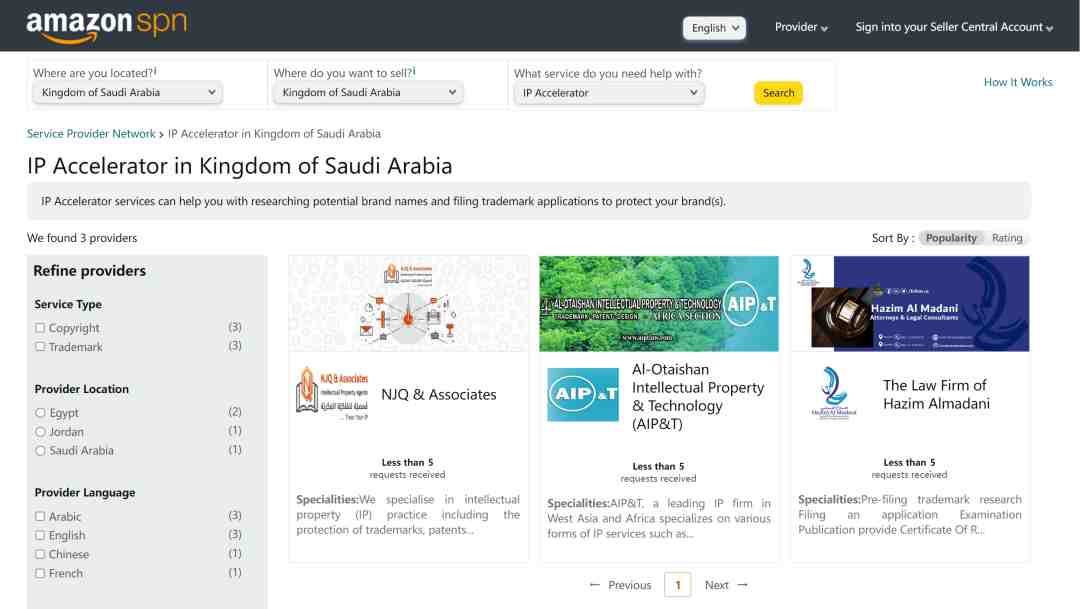Open the 'Where do you want to sell' dropdown
Viewport: 1080px width, 609px height.
[x=368, y=92]
